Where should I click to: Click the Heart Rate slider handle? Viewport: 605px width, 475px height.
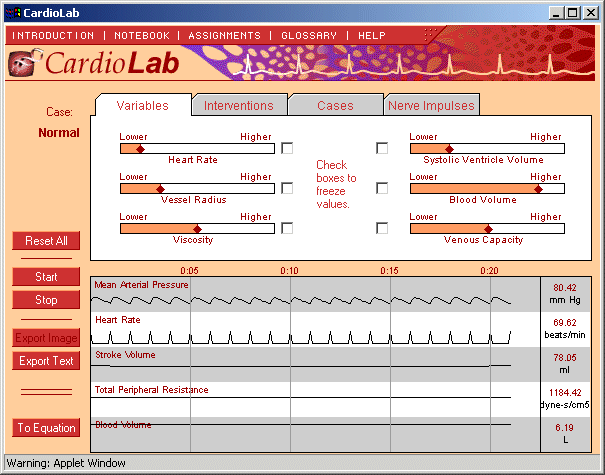pos(140,149)
